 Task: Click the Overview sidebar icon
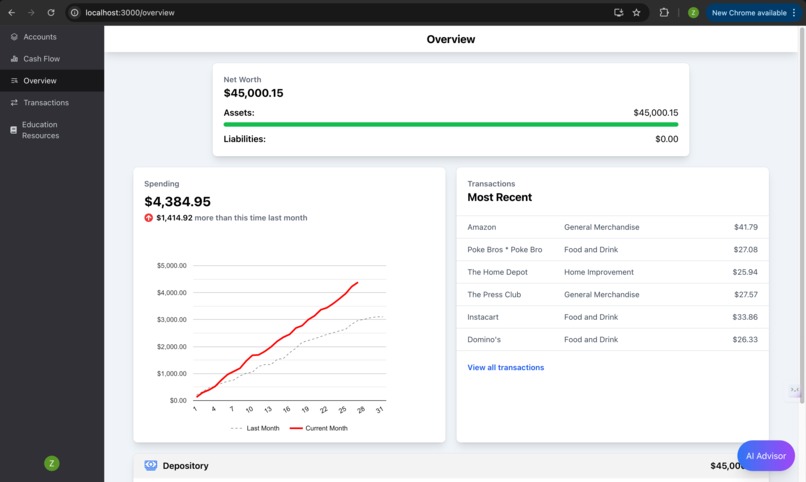tap(14, 81)
